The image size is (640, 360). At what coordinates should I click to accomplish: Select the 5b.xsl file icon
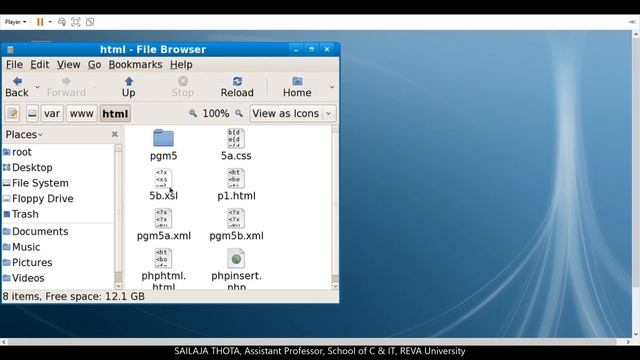coord(163,179)
